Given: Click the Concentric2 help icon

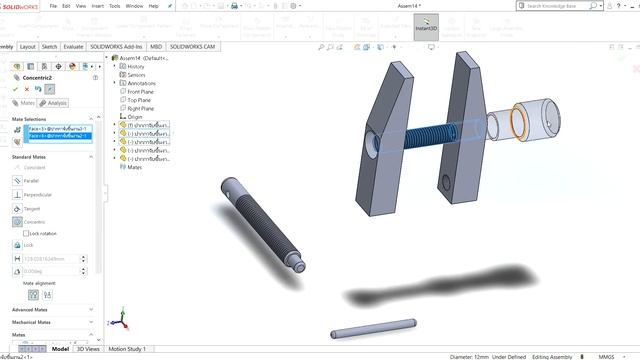Looking at the screenshot, I should (96, 78).
